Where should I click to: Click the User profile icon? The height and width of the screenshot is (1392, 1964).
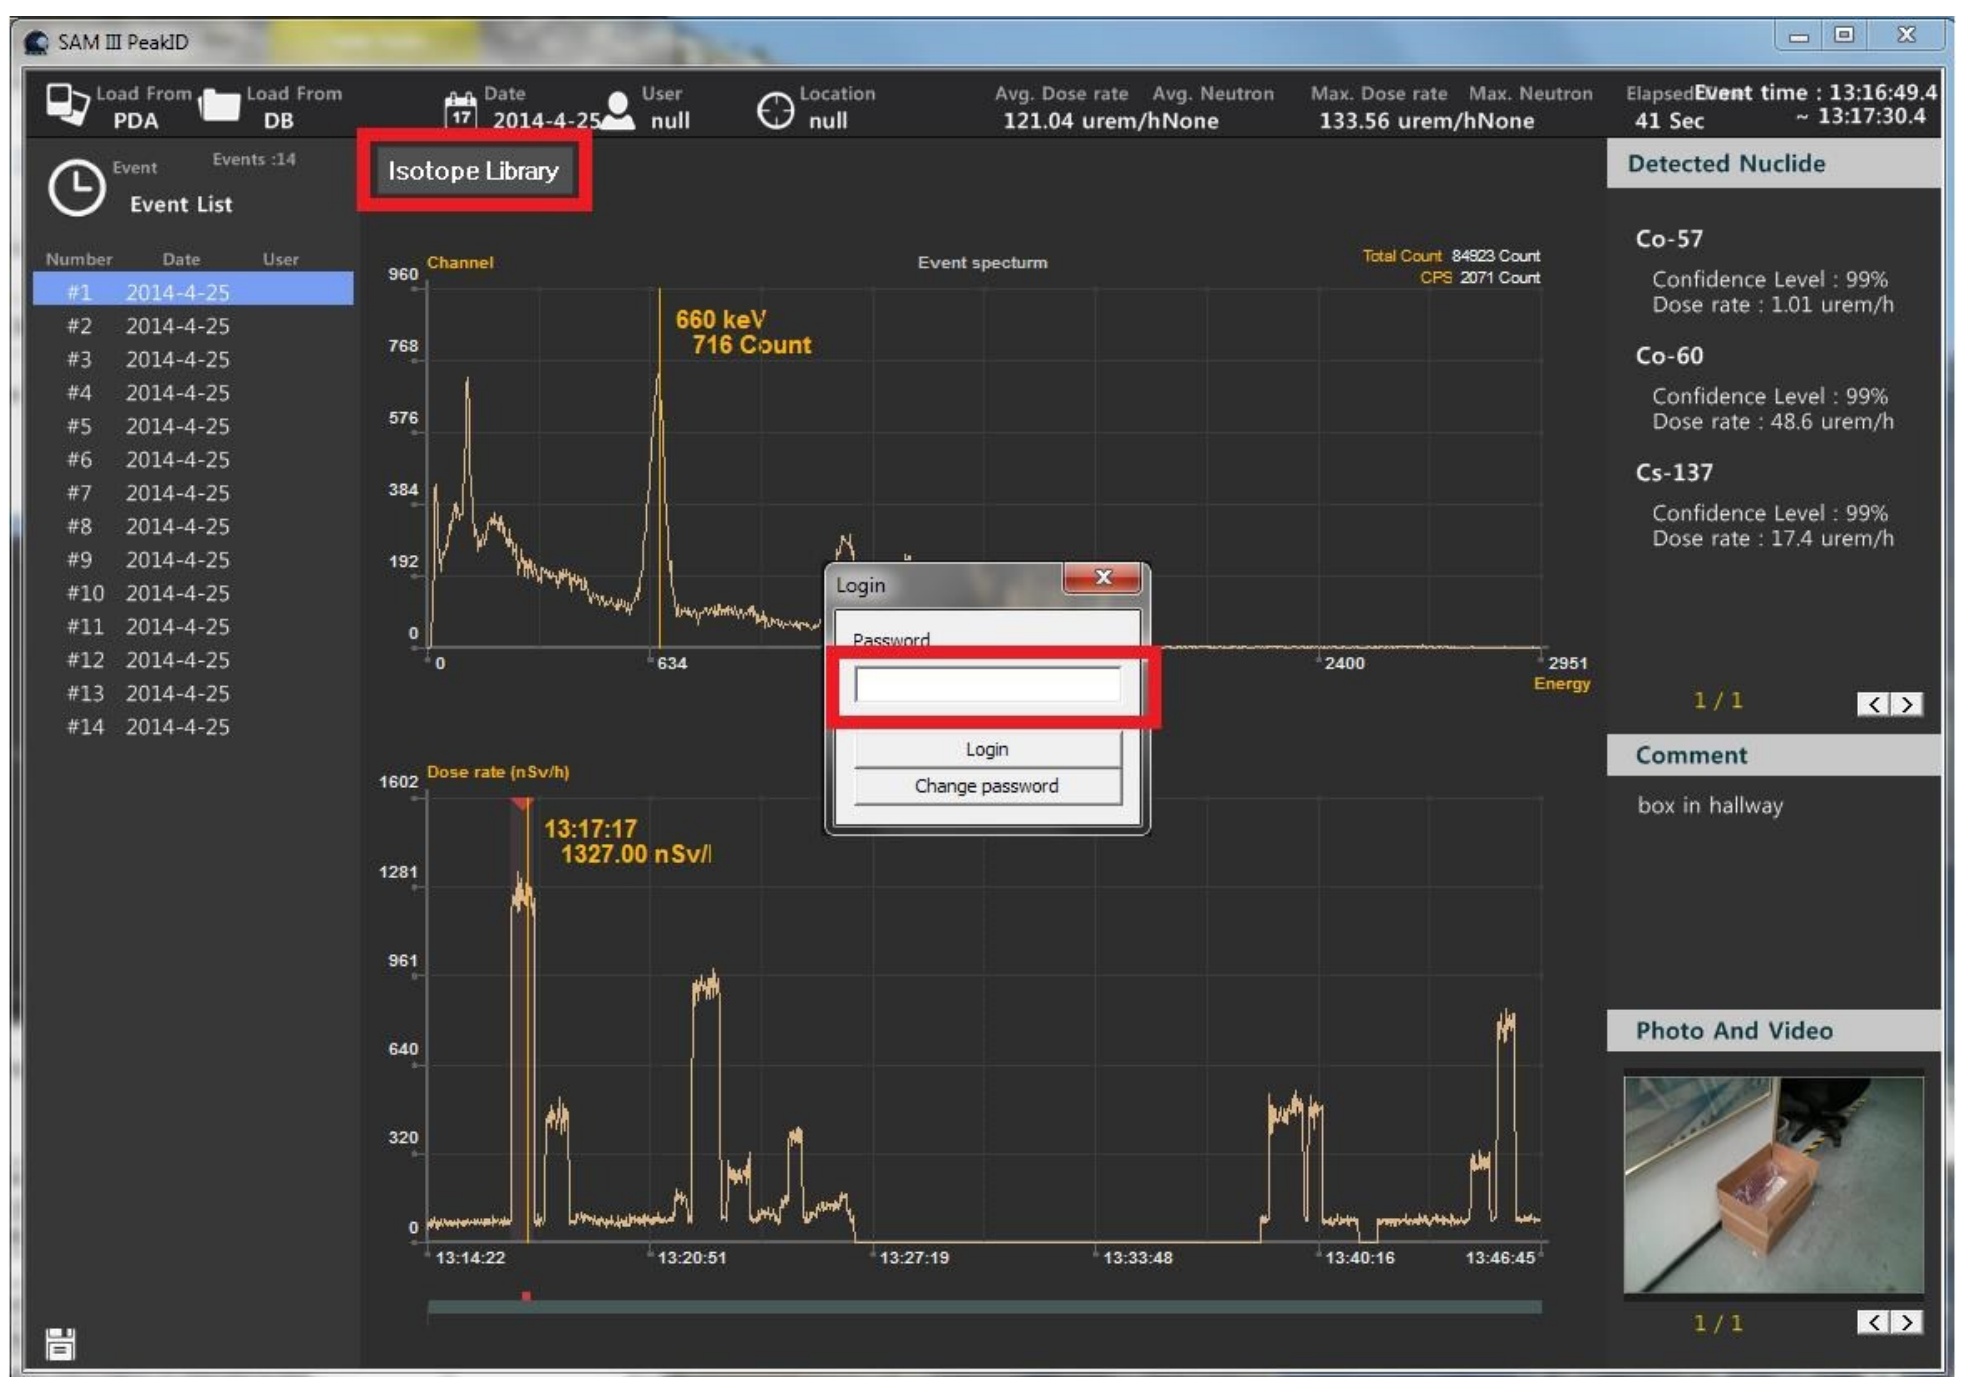(x=619, y=110)
